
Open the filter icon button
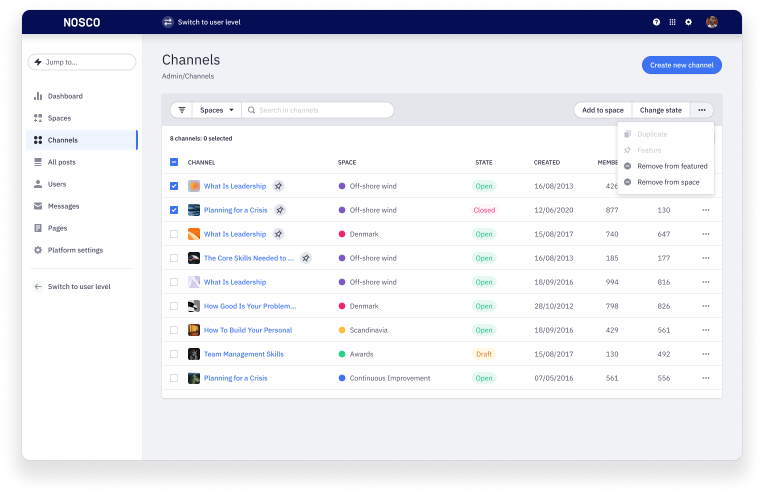tap(182, 110)
